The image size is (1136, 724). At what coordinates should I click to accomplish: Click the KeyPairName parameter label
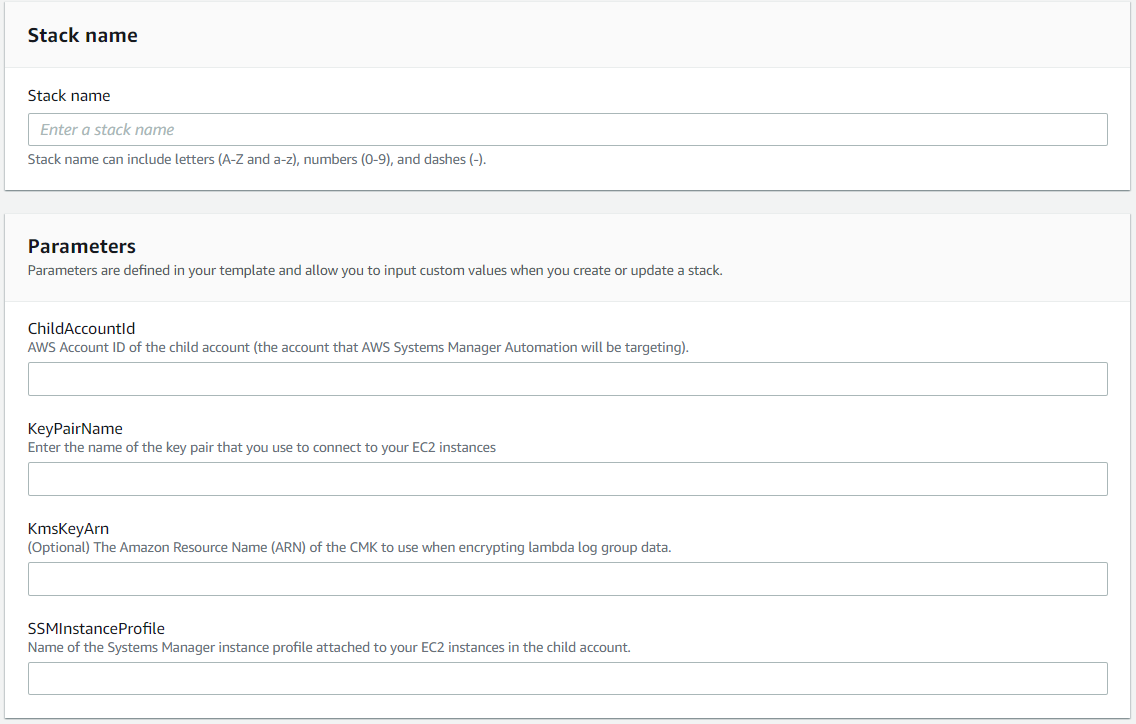(x=74, y=428)
